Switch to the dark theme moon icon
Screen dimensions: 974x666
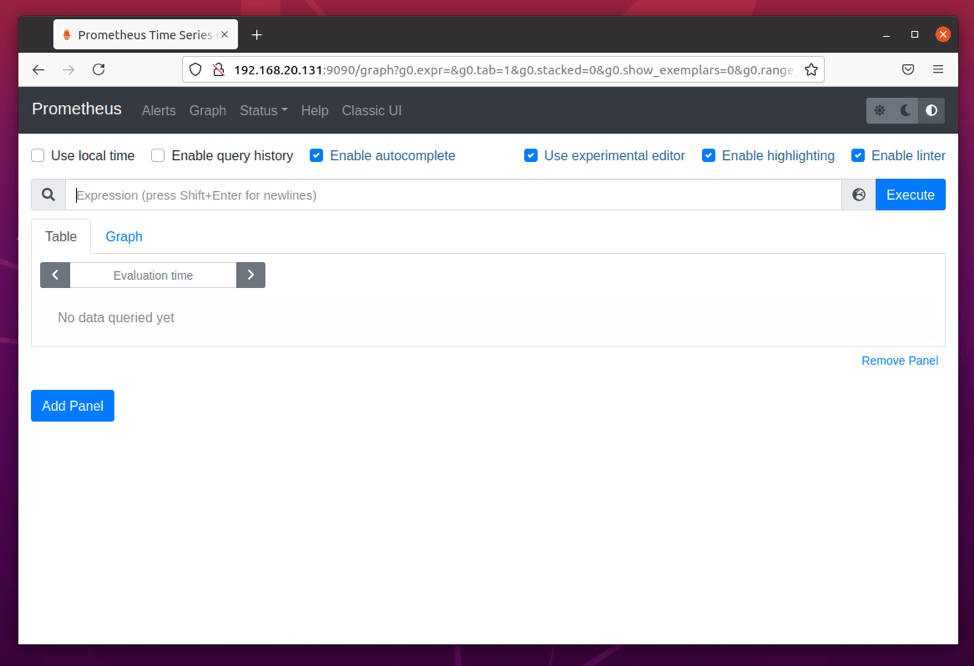pos(906,111)
